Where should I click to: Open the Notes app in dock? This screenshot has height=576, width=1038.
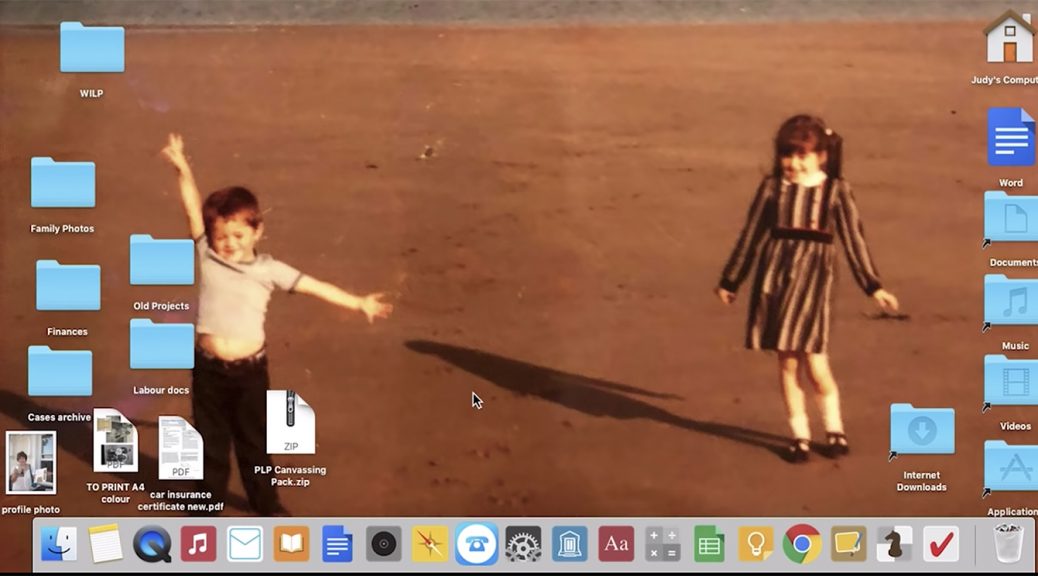pyautogui.click(x=105, y=544)
